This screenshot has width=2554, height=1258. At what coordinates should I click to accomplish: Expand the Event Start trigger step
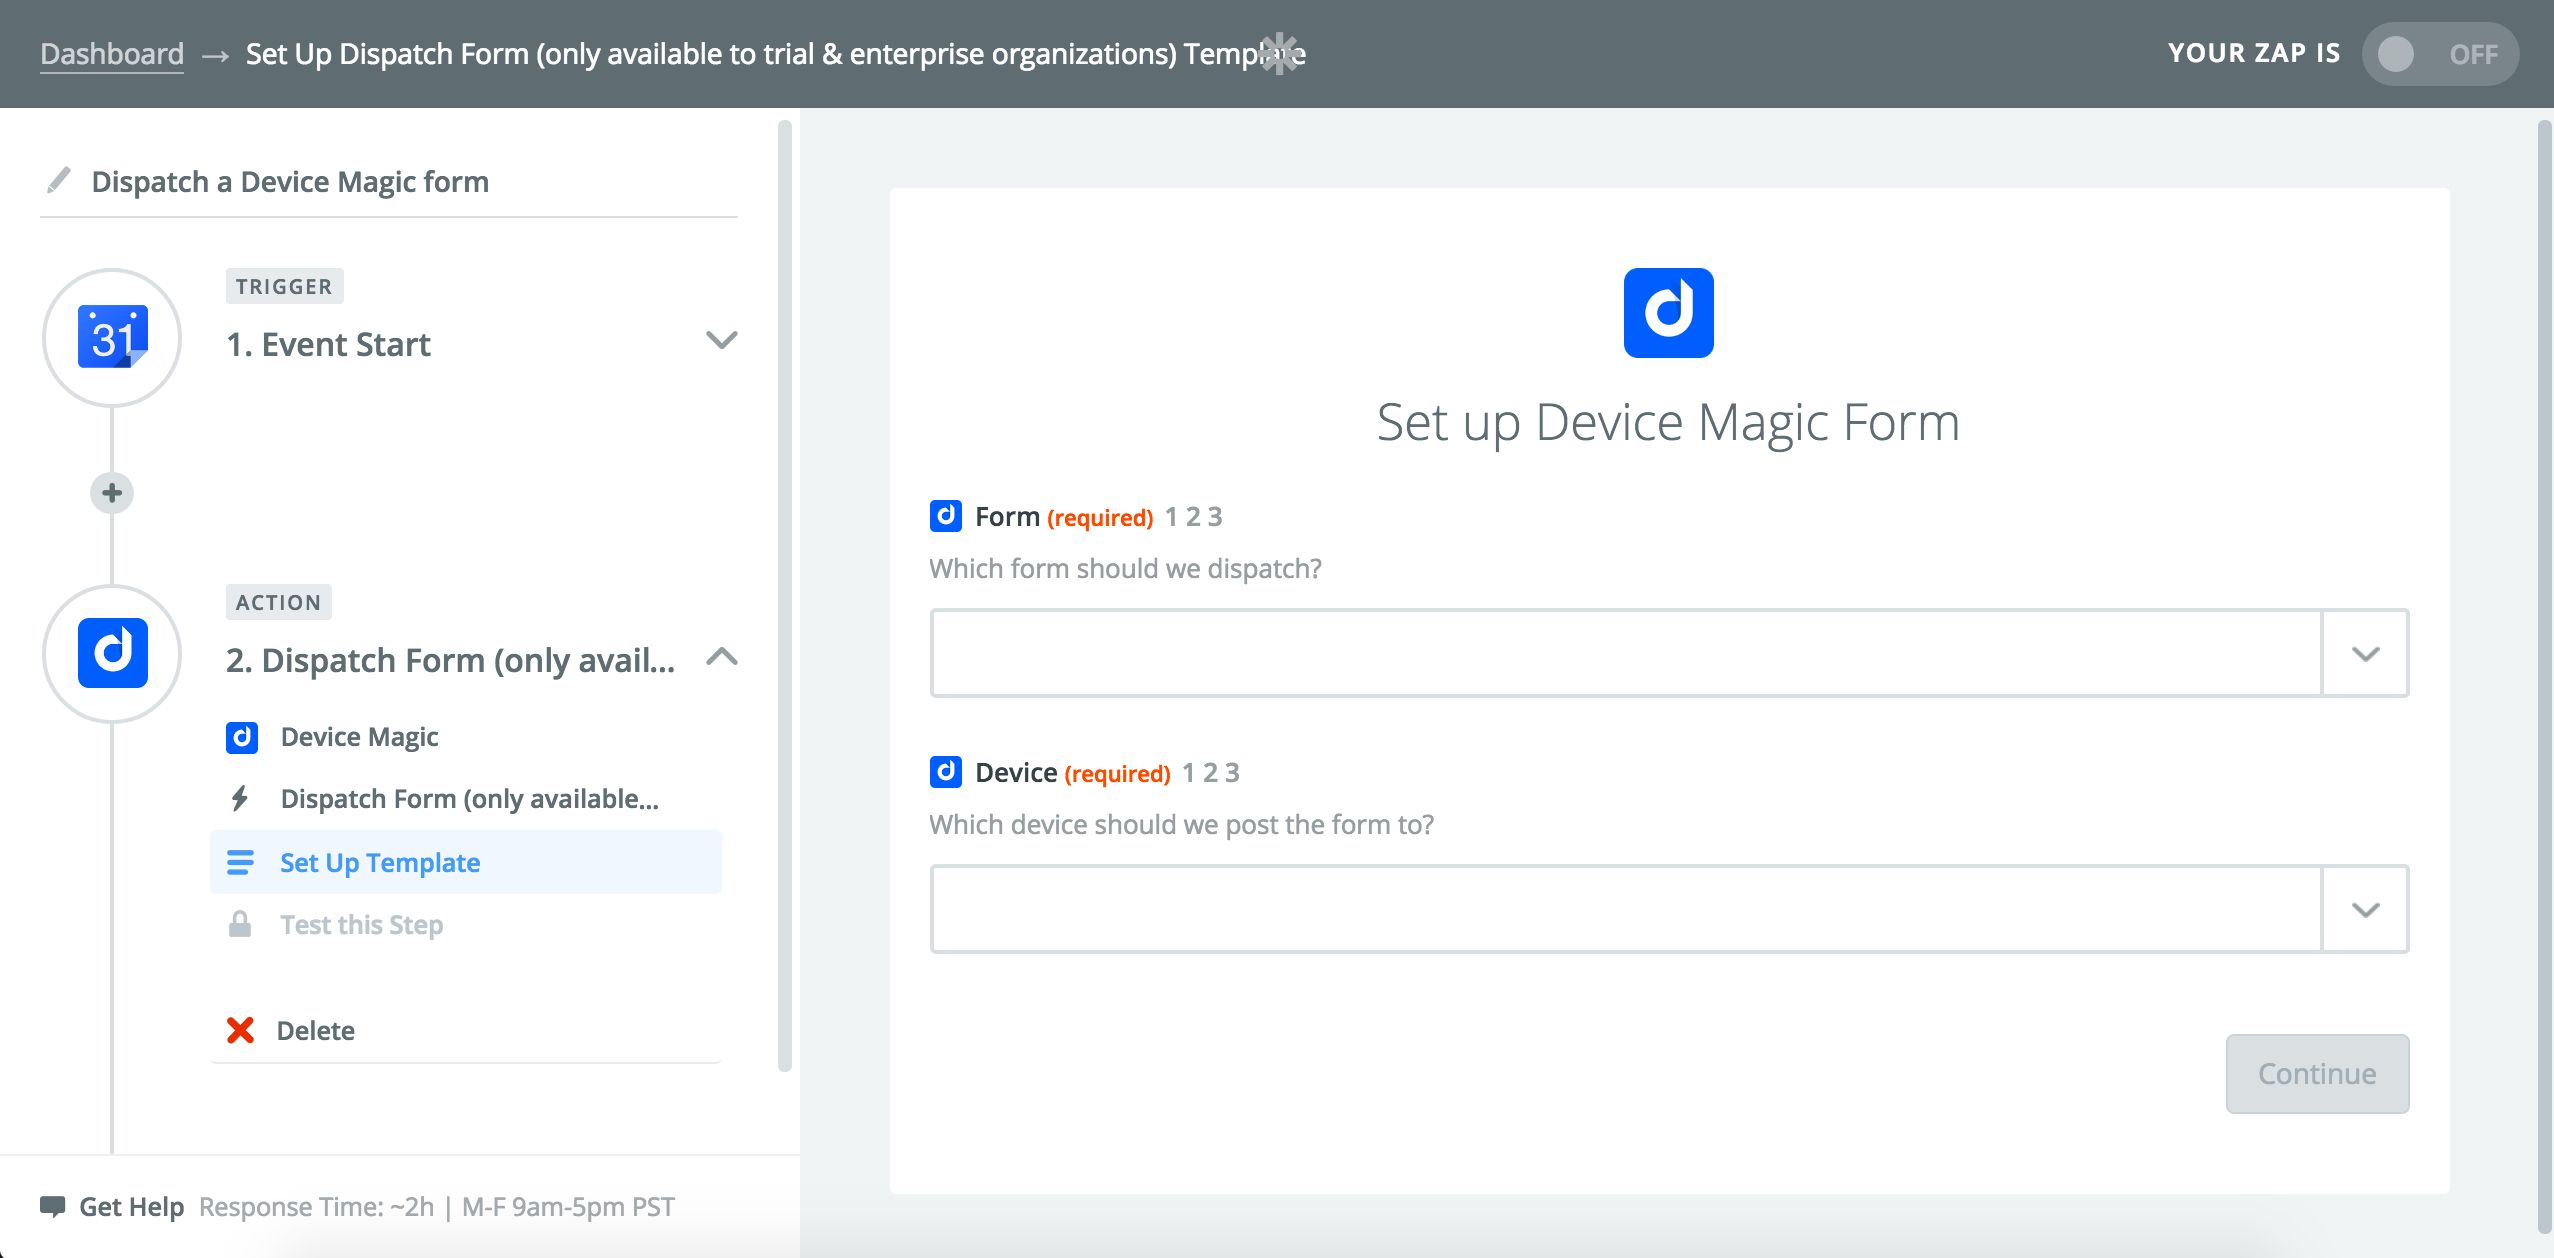coord(721,341)
